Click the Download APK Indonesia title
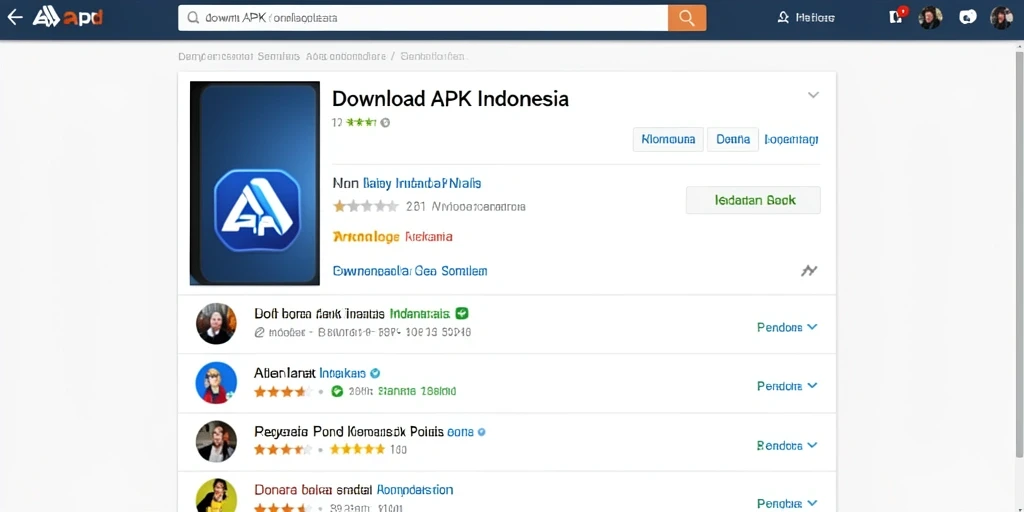1024x512 pixels. 450,99
